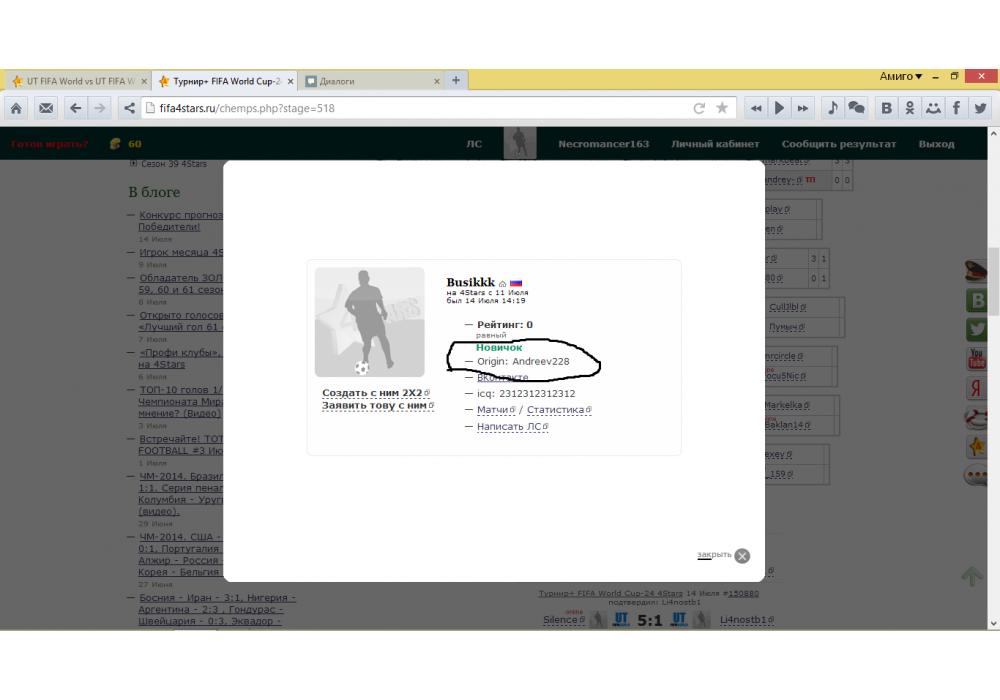Open a new browser tab
Screen dimensions: 1000x700
coord(456,80)
